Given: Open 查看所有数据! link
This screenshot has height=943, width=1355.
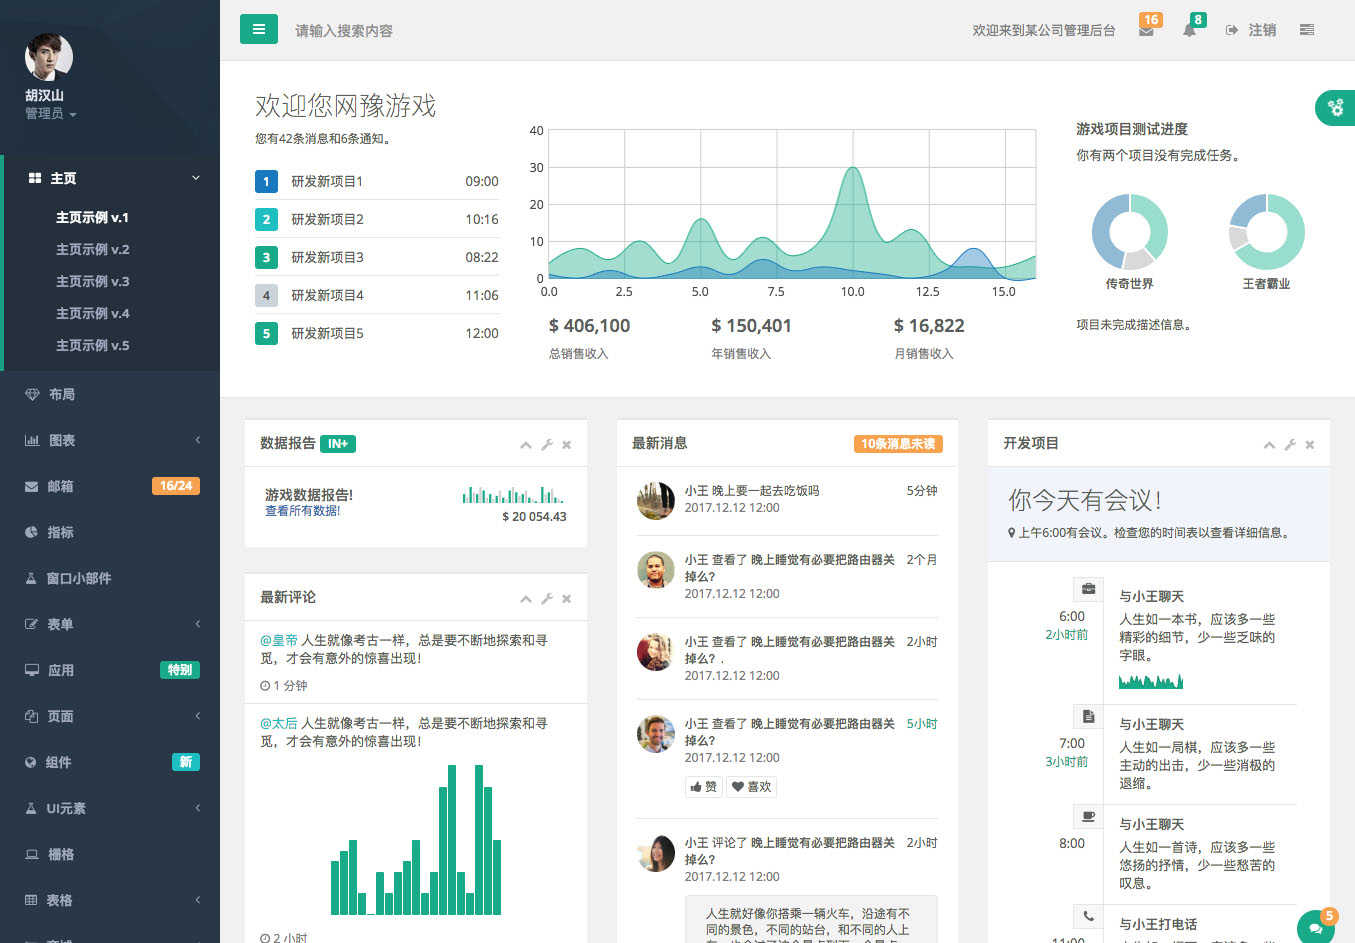Looking at the screenshot, I should (x=302, y=511).
